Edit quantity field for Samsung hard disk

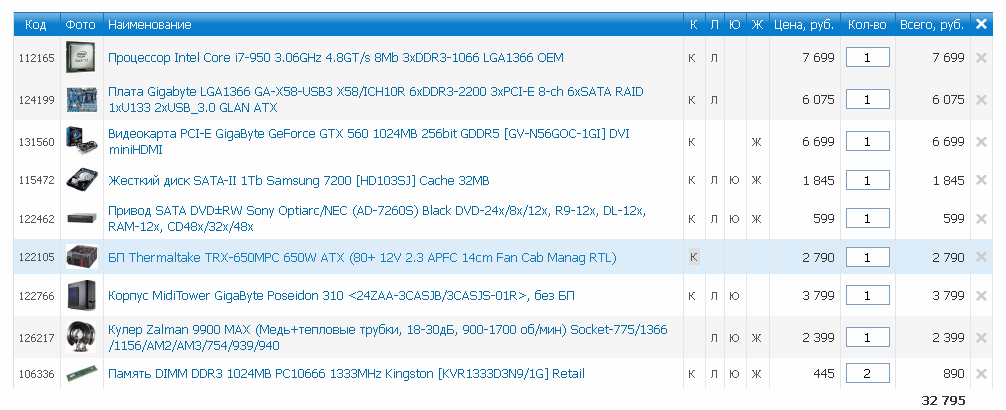click(867, 181)
